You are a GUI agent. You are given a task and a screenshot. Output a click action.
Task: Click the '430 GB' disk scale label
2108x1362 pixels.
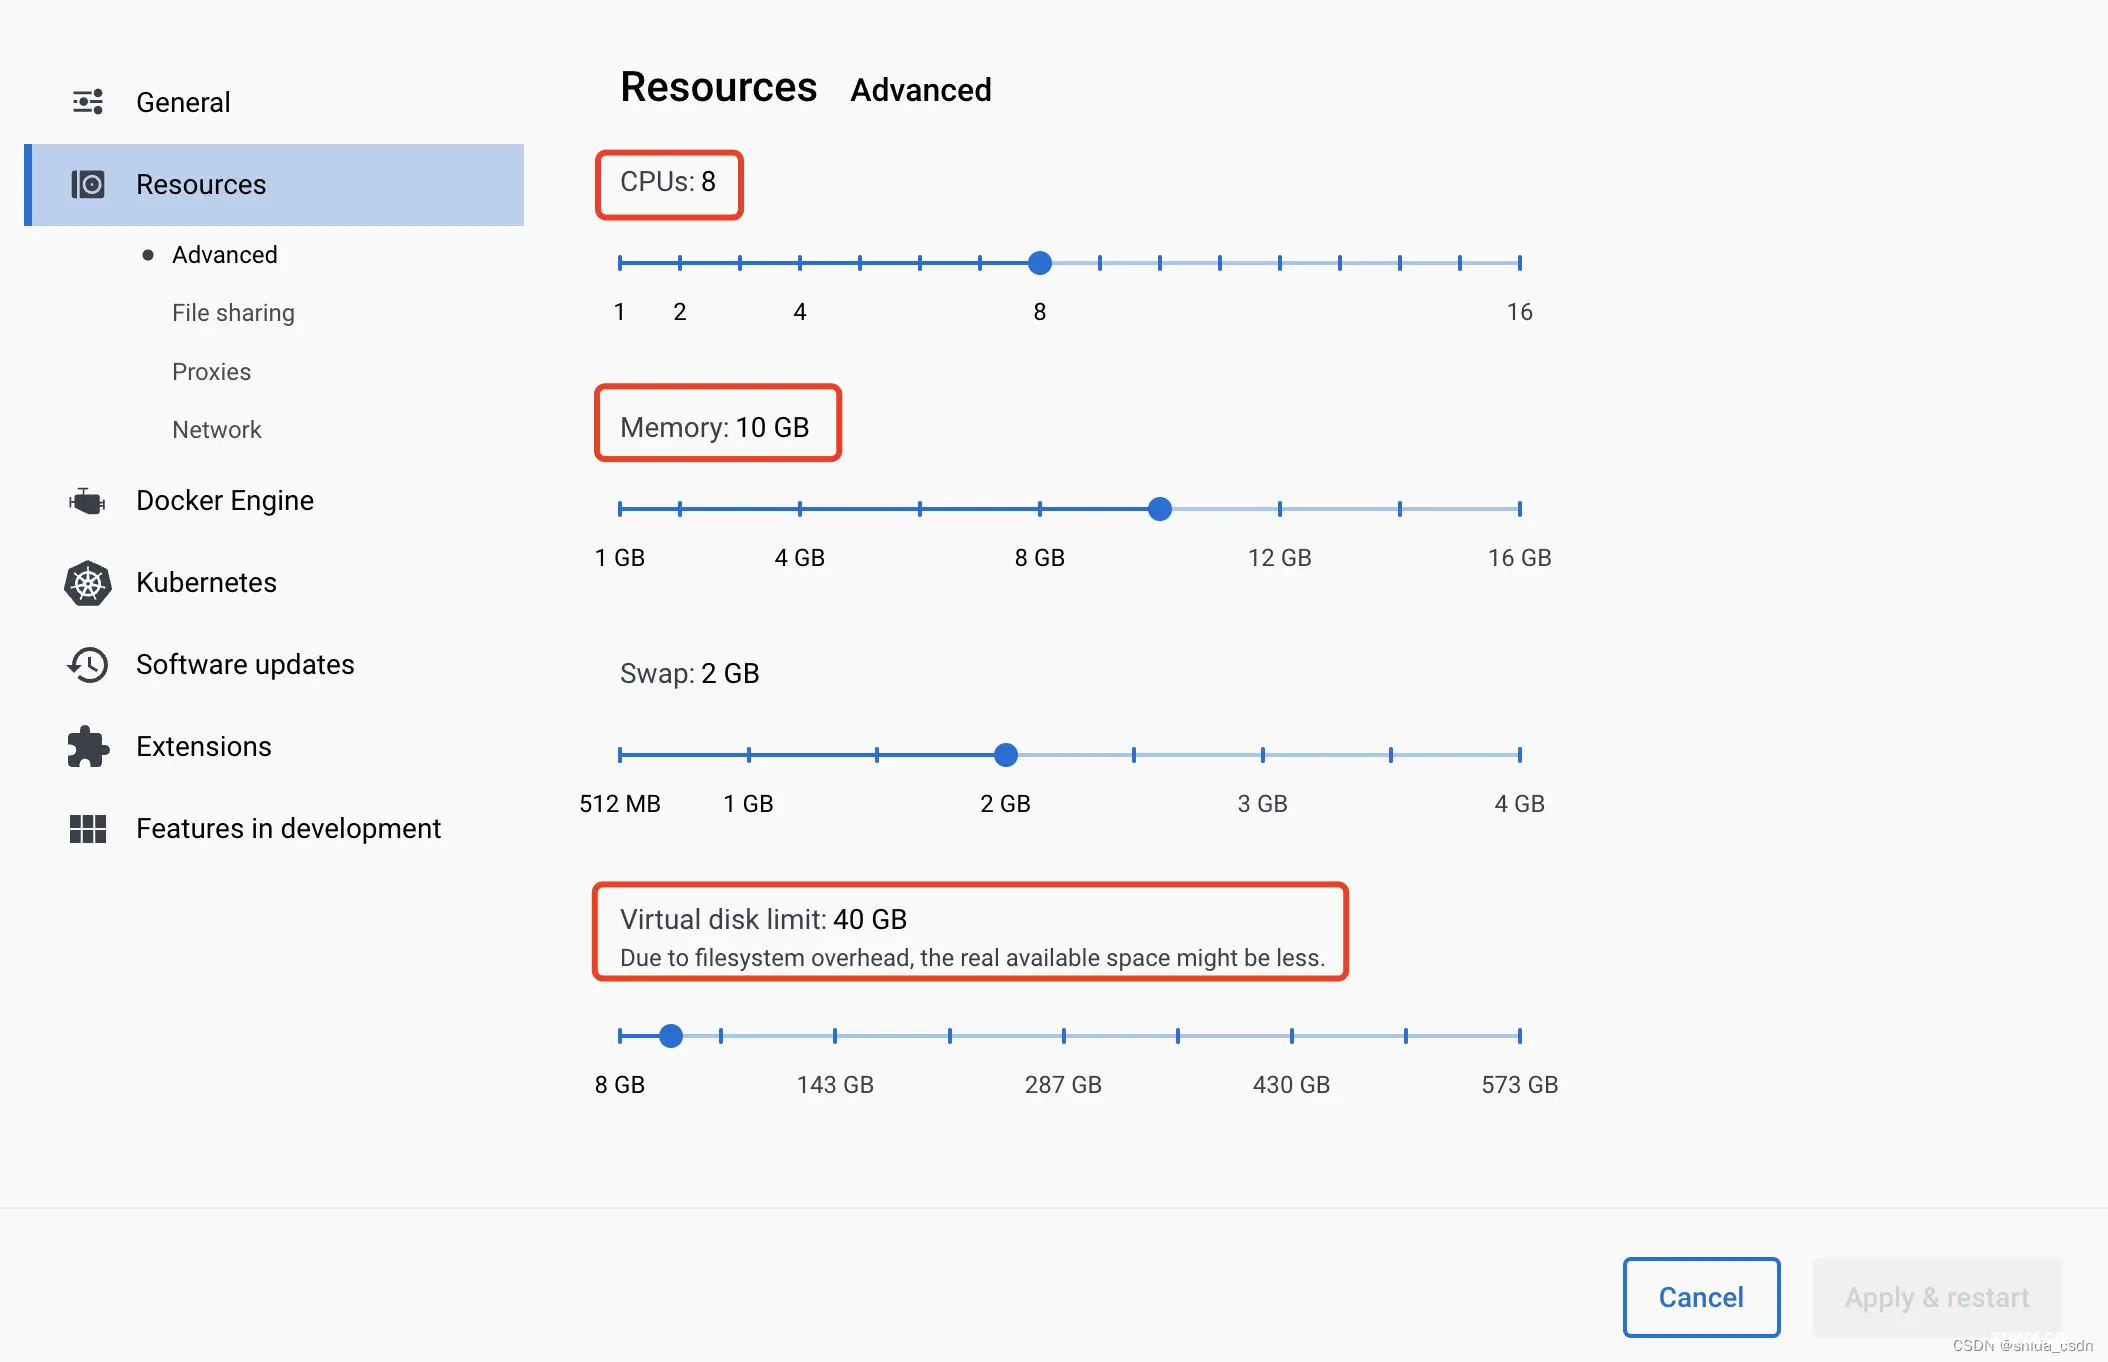coord(1291,1085)
